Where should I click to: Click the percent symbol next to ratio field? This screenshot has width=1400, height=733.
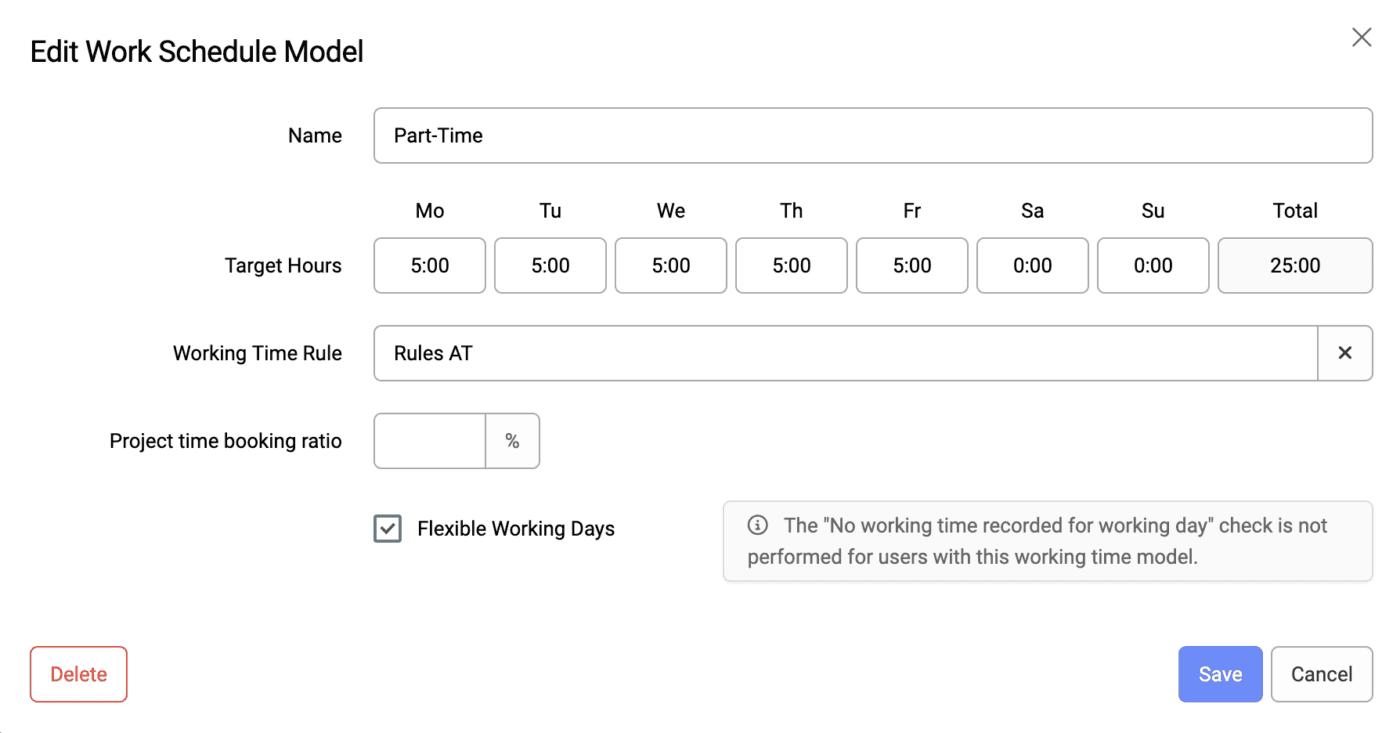pos(513,440)
